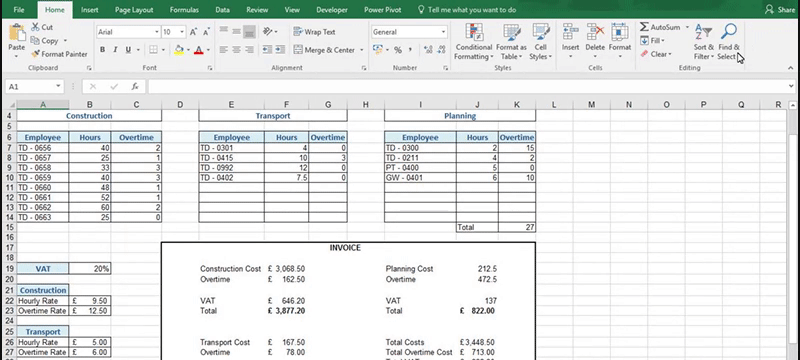800x360 pixels.
Task: Align text right
Action: click(x=249, y=50)
